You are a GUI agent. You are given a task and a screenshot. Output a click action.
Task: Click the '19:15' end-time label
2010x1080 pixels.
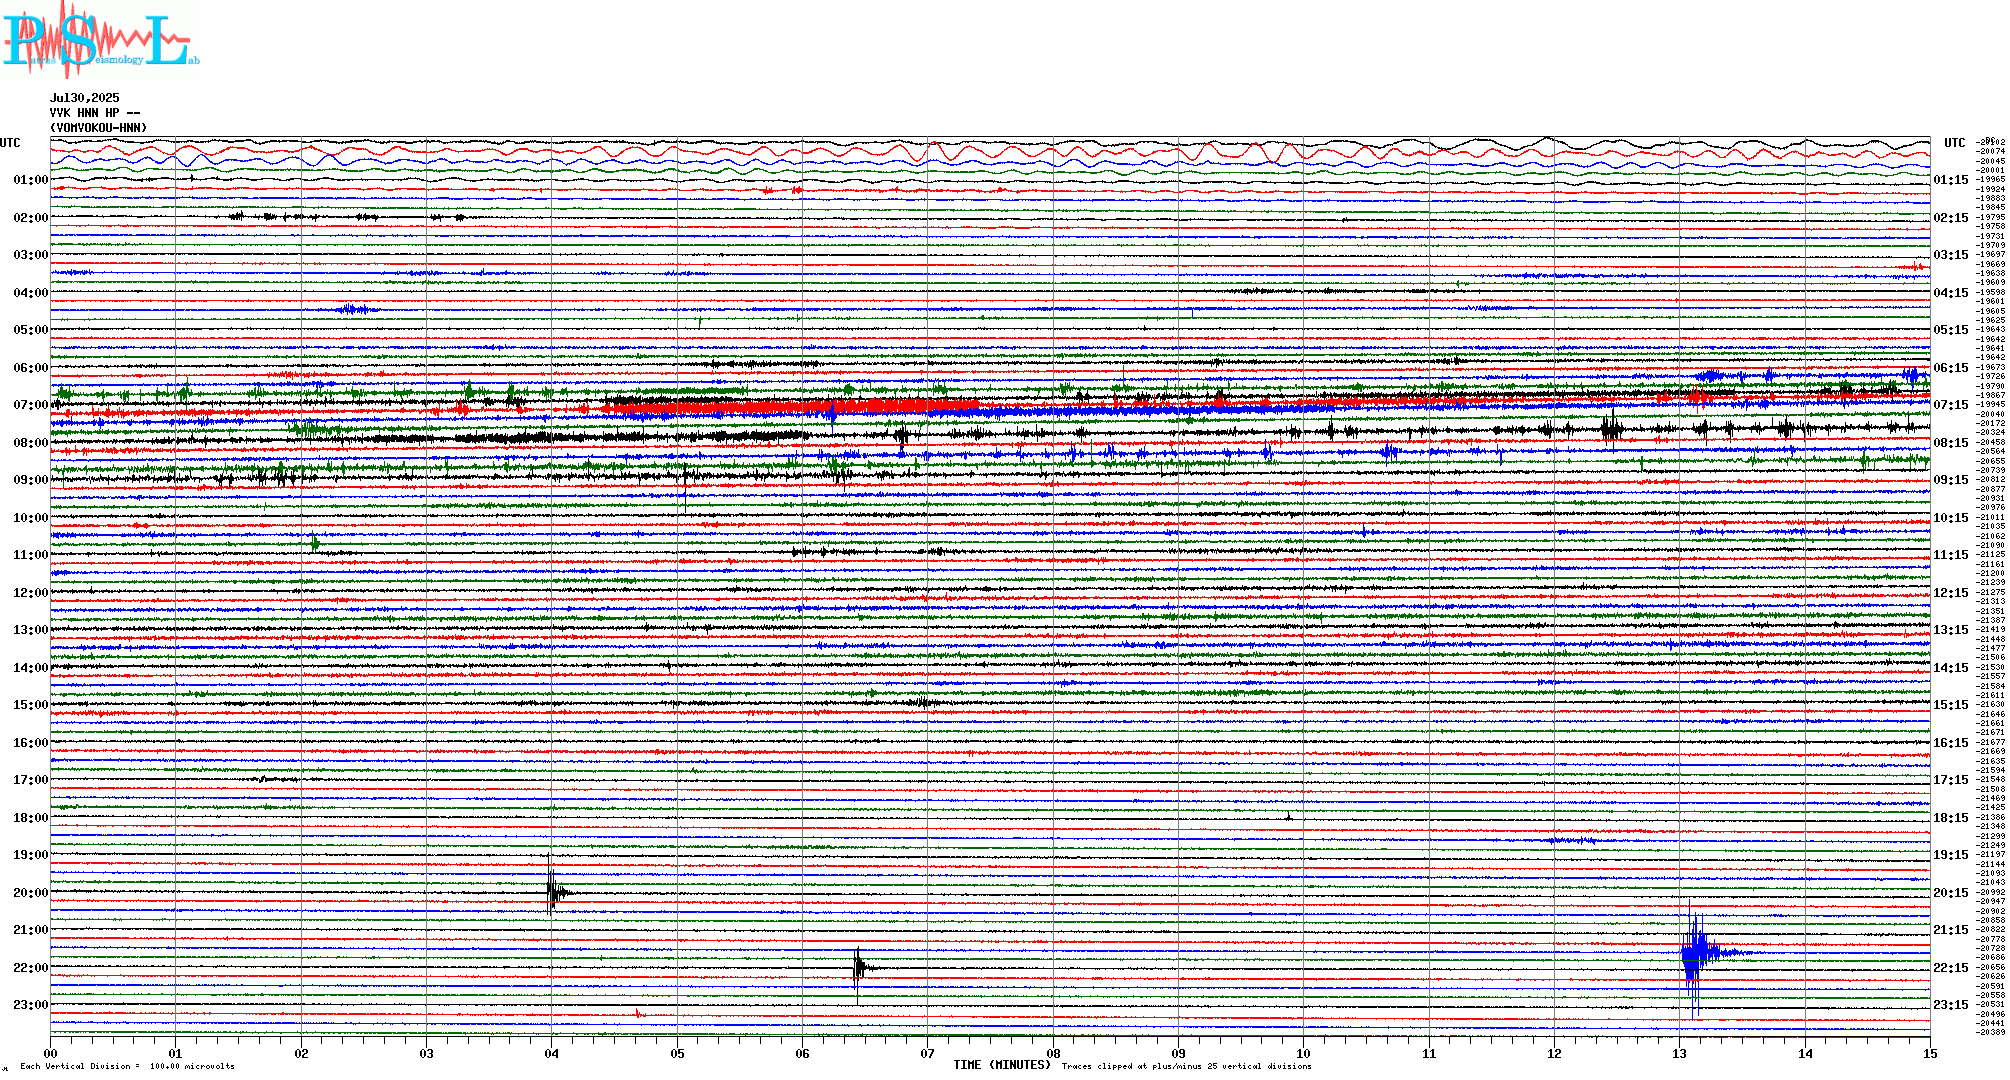pyautogui.click(x=1951, y=855)
